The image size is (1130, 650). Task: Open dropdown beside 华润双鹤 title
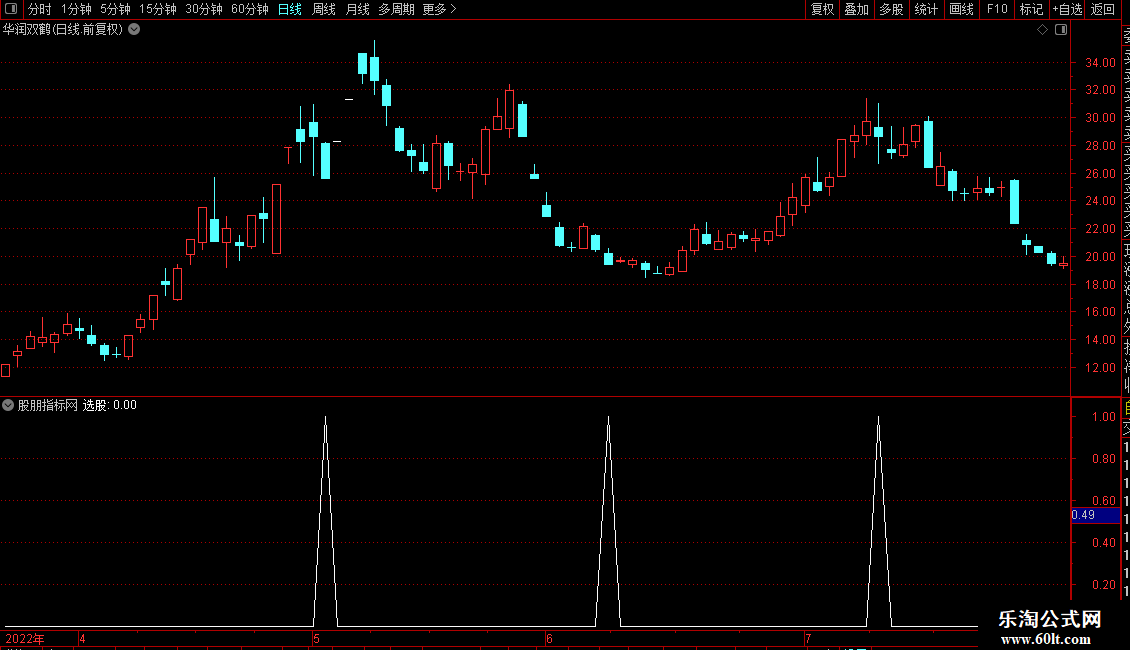tap(134, 30)
